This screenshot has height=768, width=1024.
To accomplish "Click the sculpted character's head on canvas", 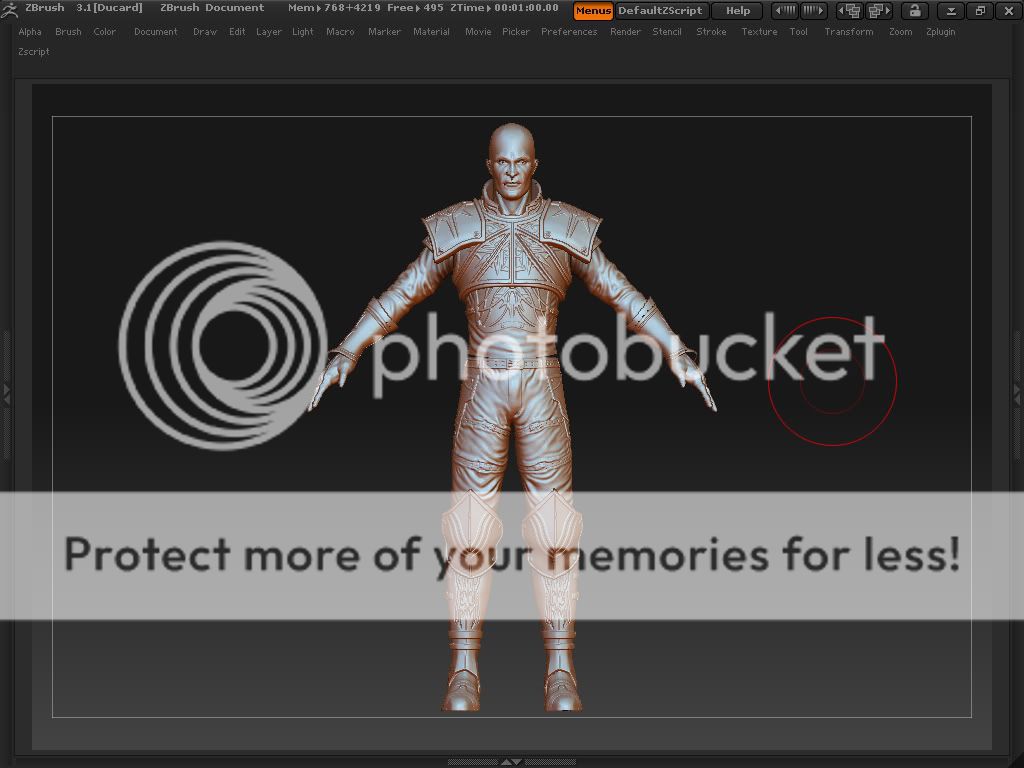I will click(x=511, y=160).
